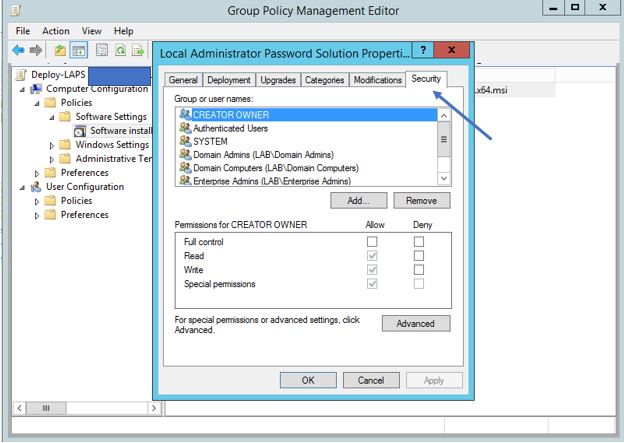Viewport: 624px width, 443px height.
Task: Click the help question mark in dialog title
Action: click(423, 50)
